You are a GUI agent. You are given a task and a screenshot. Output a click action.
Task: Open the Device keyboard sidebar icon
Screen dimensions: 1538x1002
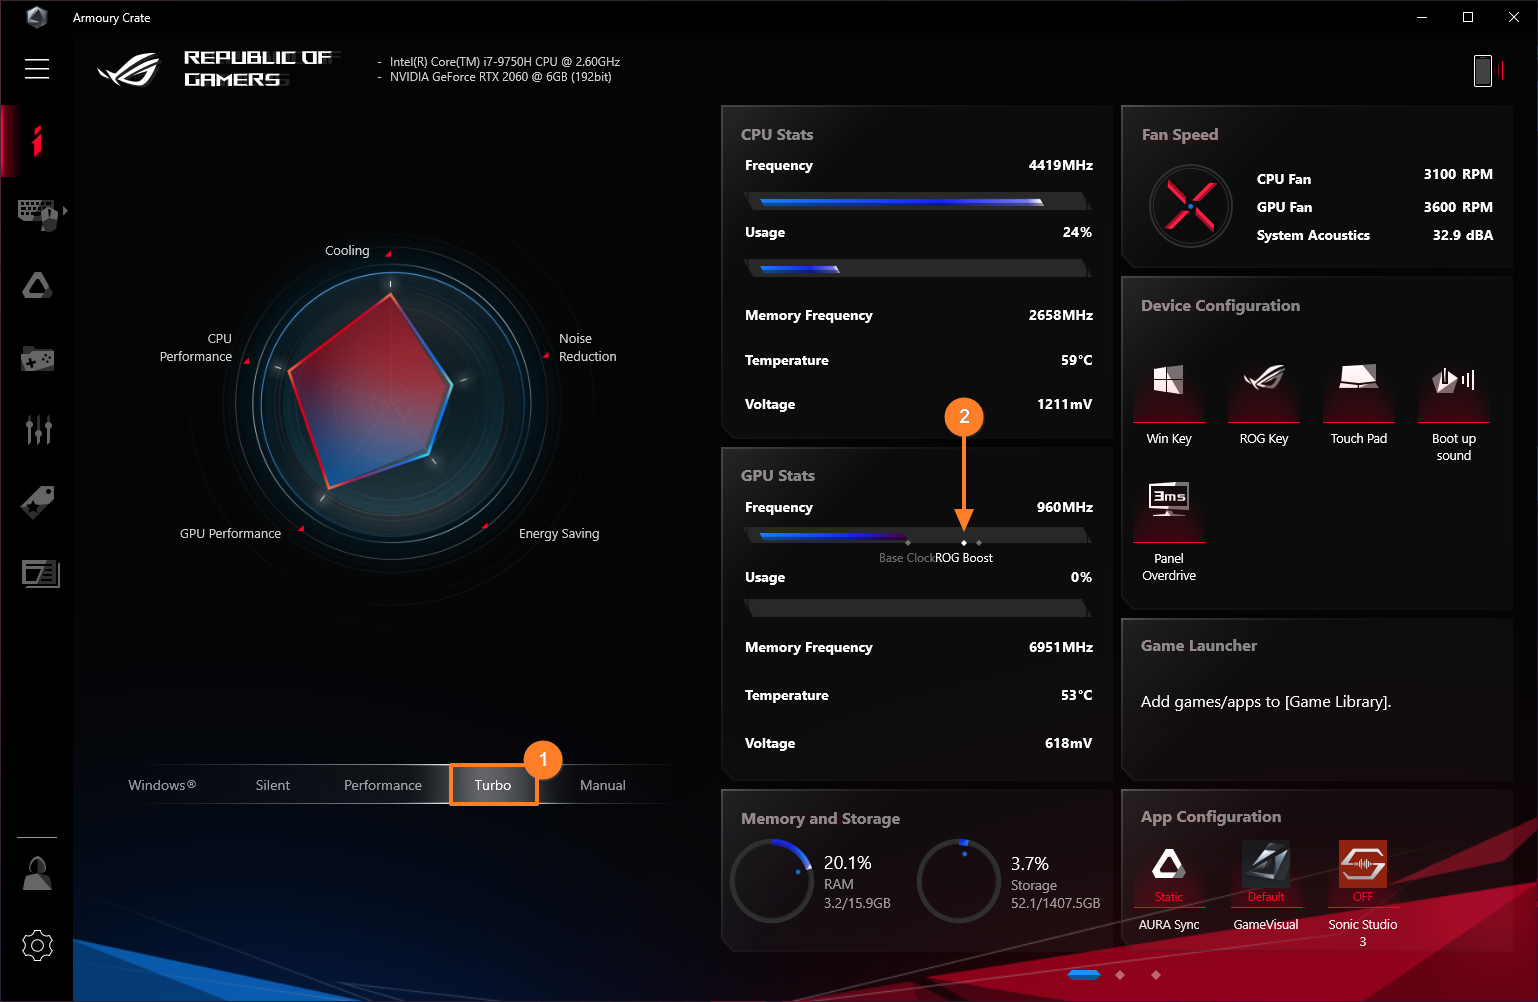point(38,213)
